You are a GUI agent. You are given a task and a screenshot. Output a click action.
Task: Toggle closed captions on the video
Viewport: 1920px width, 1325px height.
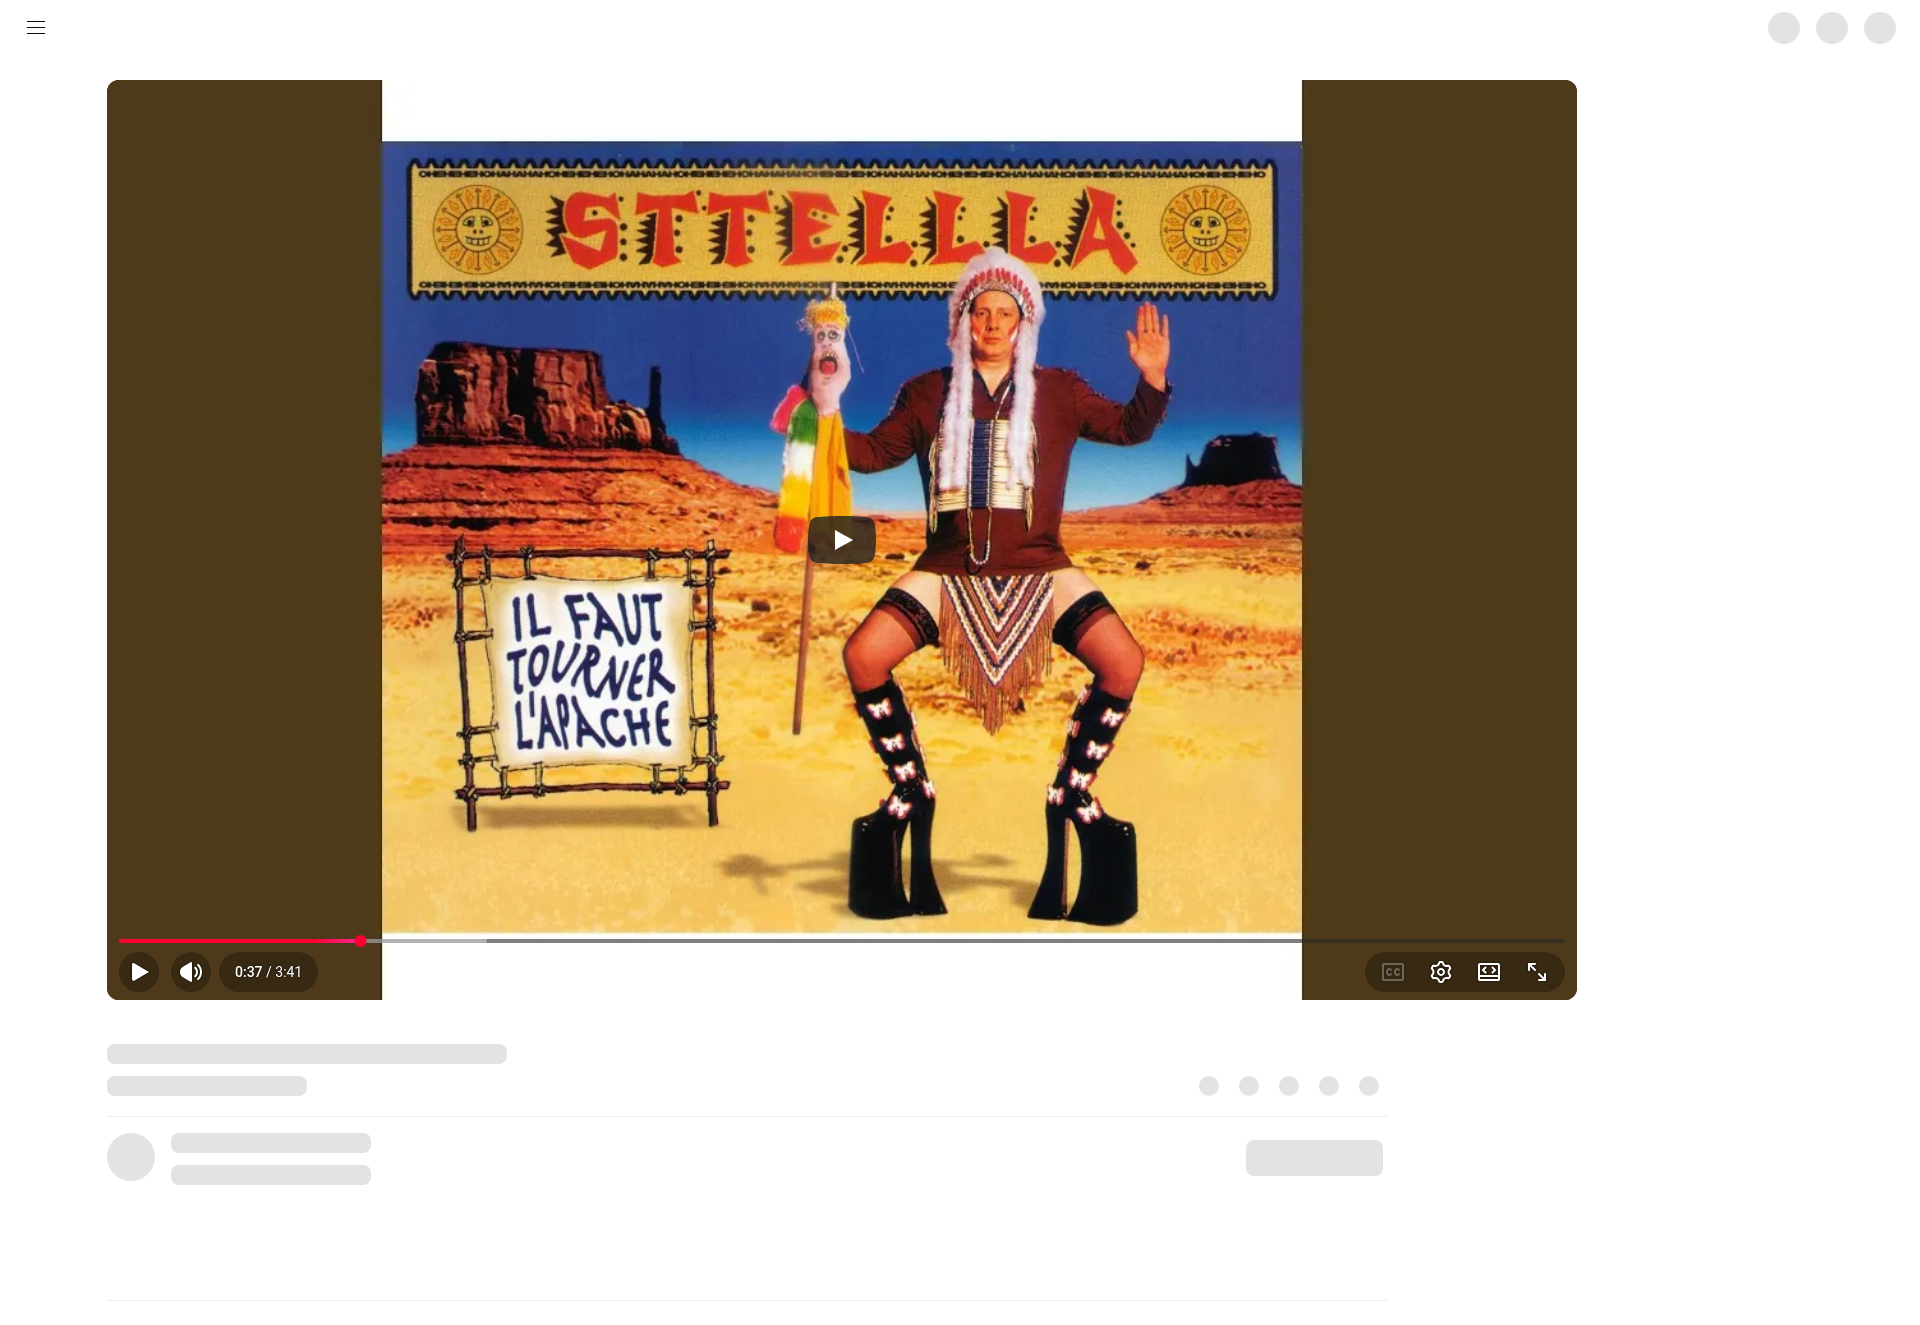pos(1393,972)
